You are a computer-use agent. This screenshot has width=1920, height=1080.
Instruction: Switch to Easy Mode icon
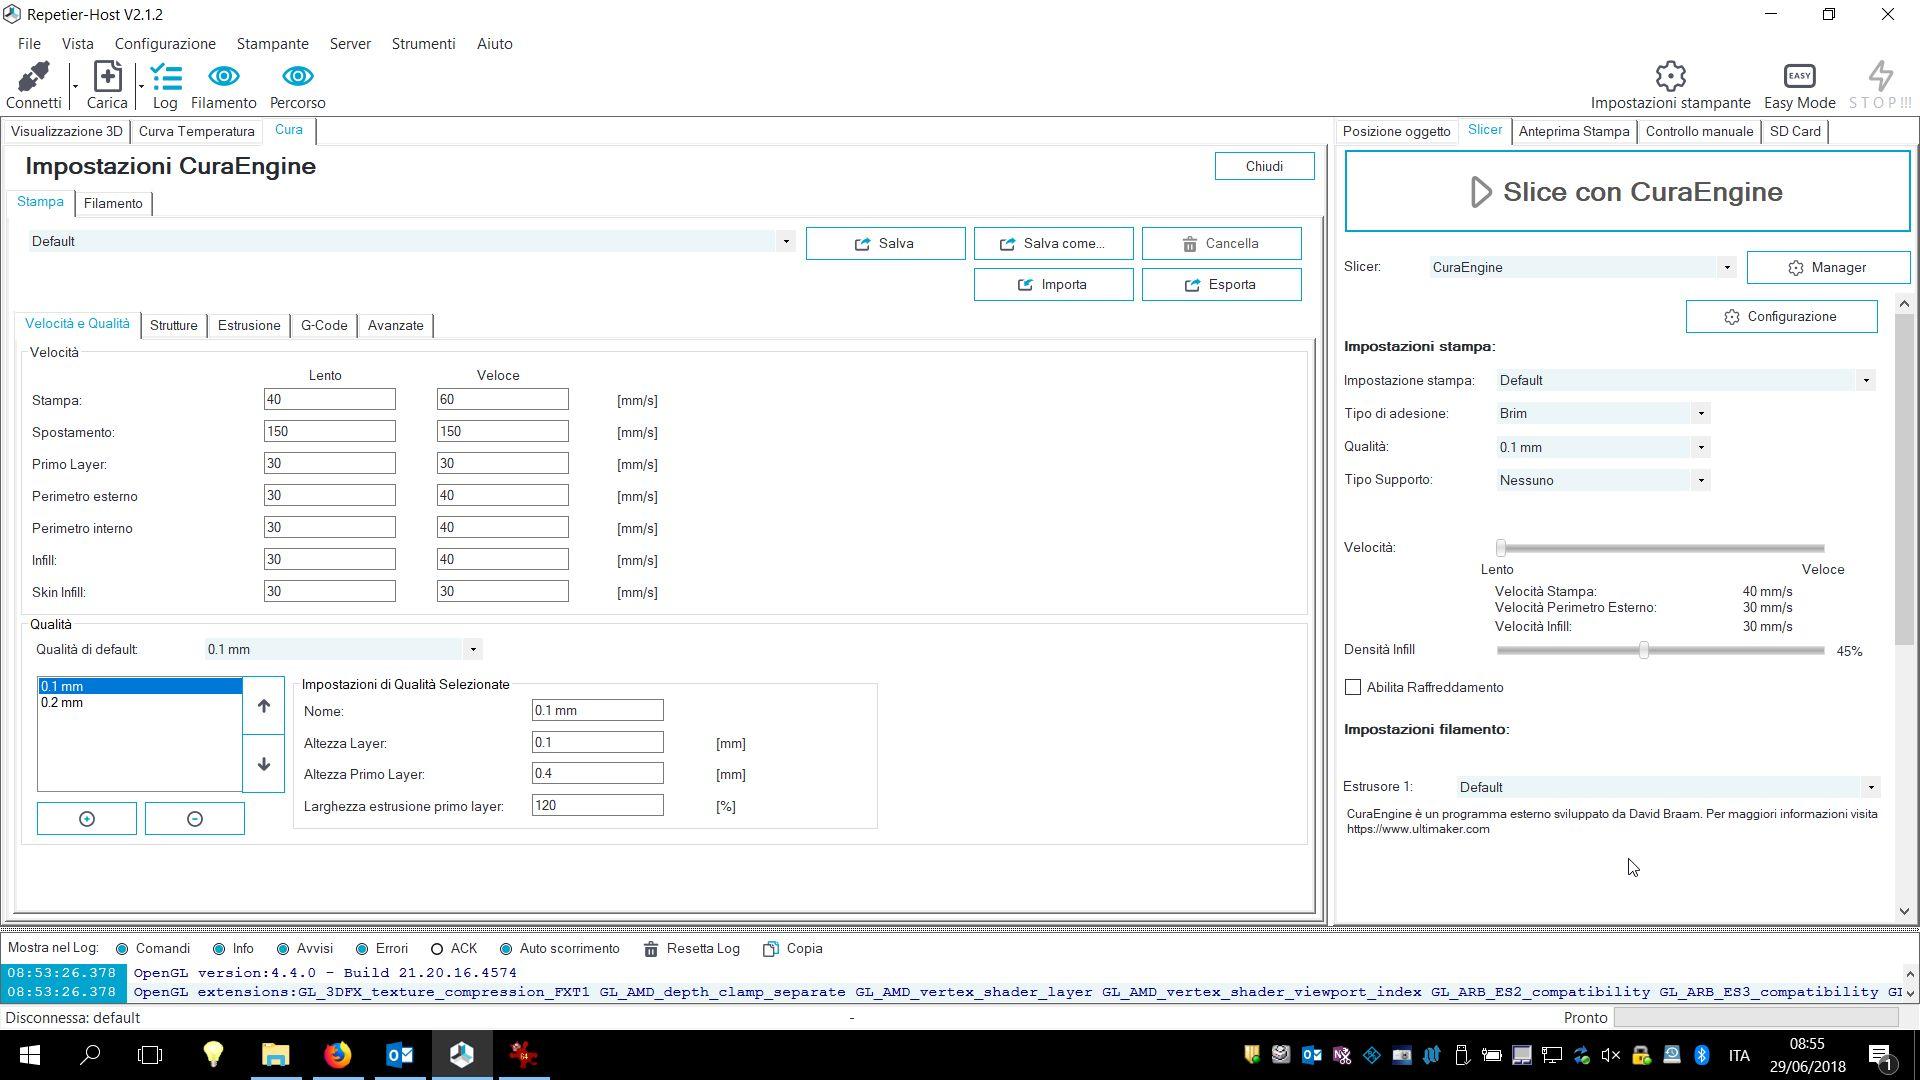(x=1799, y=77)
